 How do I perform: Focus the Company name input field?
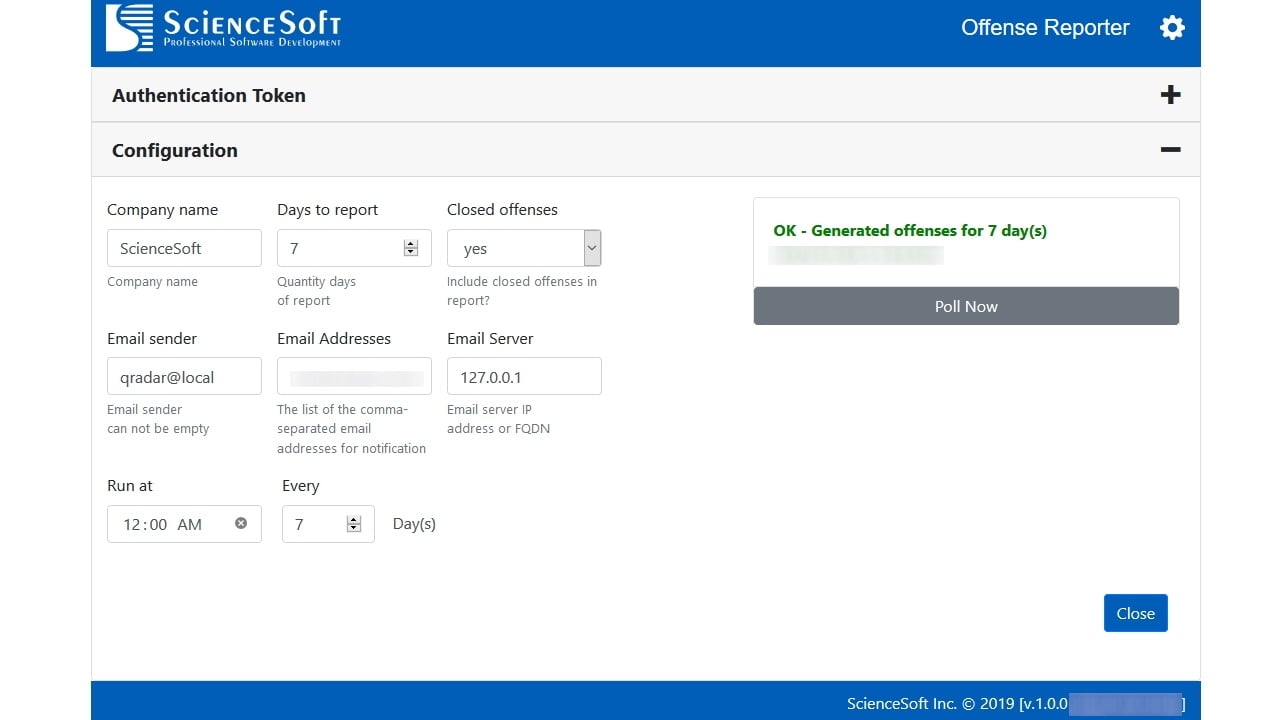click(184, 248)
